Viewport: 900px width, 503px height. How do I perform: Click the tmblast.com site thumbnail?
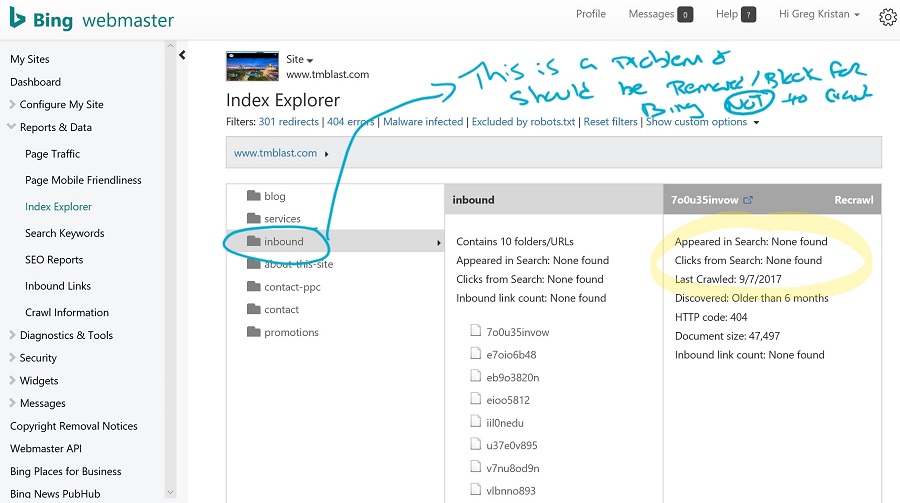coord(253,66)
